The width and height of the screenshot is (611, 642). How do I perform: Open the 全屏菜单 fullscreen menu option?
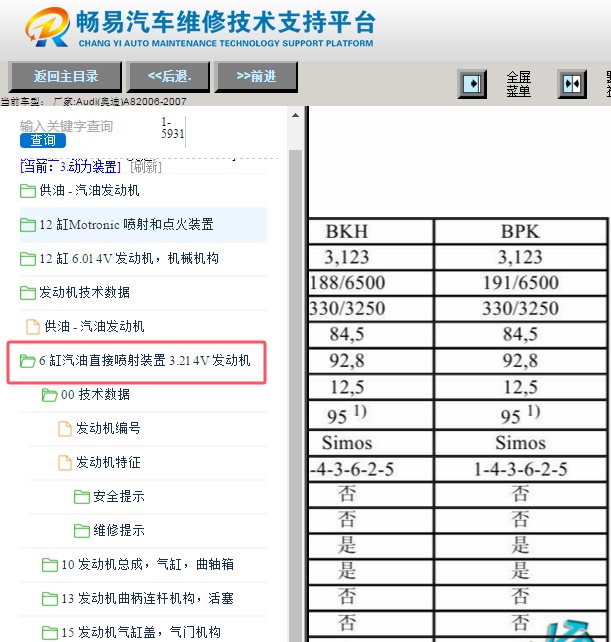tap(518, 84)
